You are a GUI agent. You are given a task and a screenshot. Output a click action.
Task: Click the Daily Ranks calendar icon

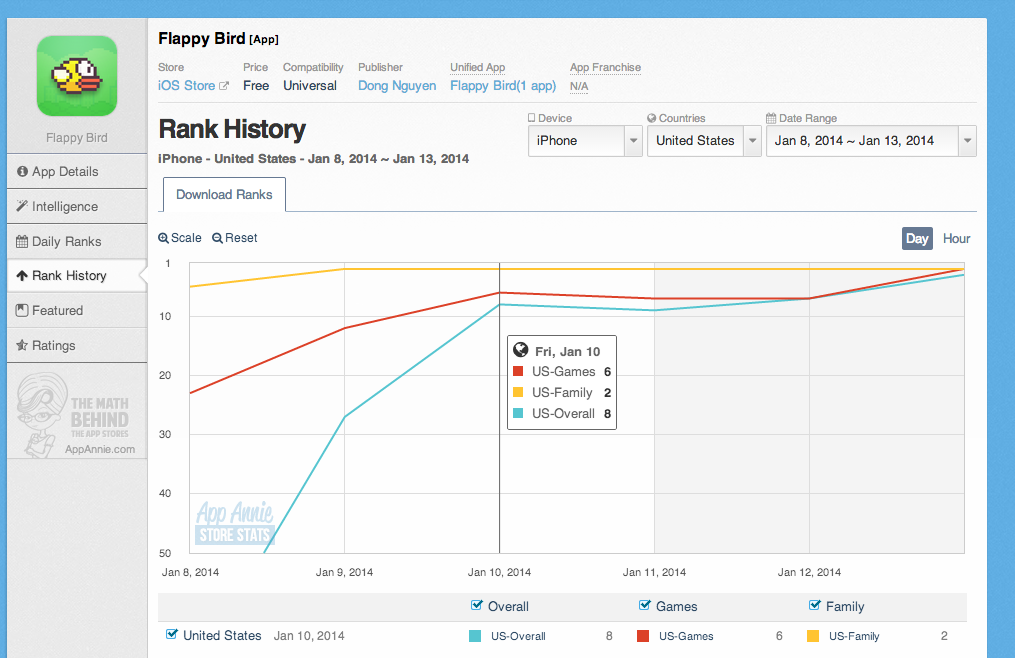pos(22,242)
